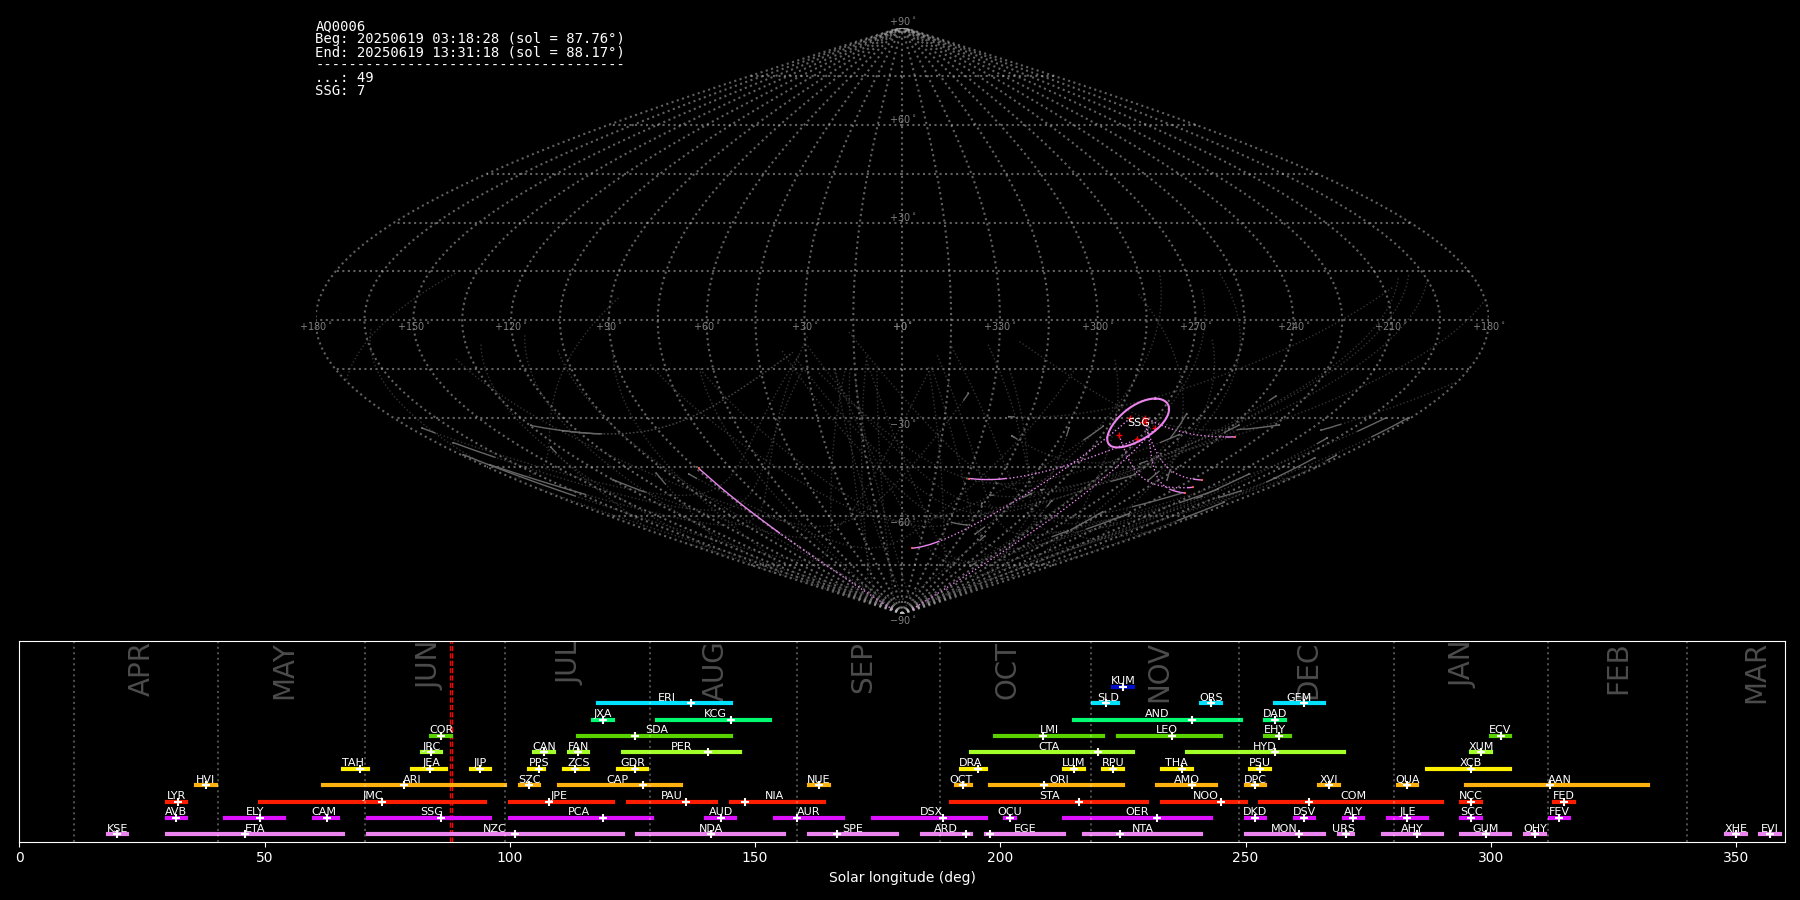Click the ERI shower bar
1800x900 pixels.
(x=664, y=703)
